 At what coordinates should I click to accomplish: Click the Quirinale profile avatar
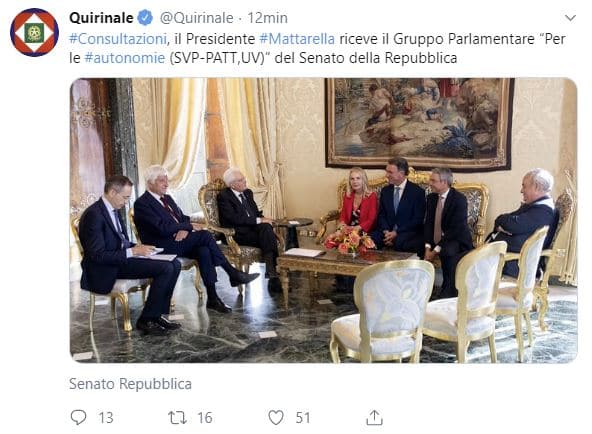pos(34,32)
